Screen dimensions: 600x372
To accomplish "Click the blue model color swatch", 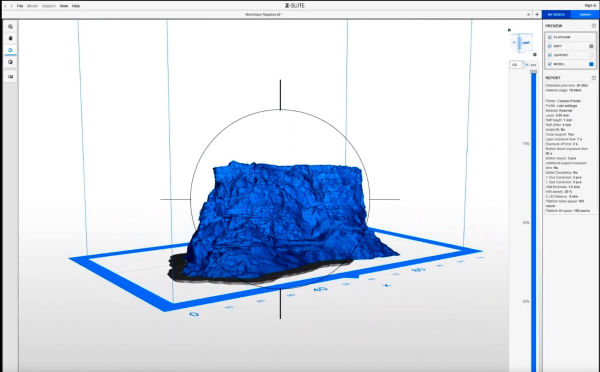I will [x=591, y=64].
